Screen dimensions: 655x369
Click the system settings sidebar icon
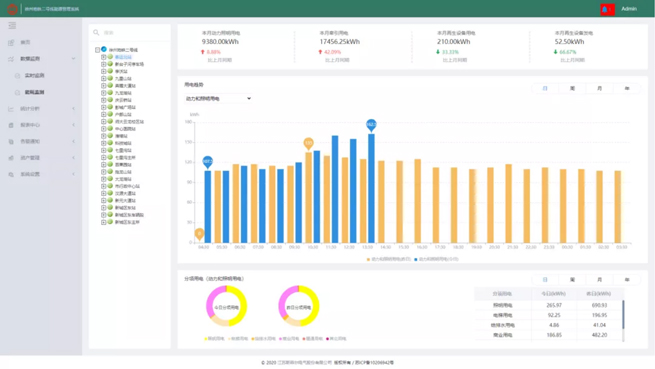pyautogui.click(x=11, y=174)
